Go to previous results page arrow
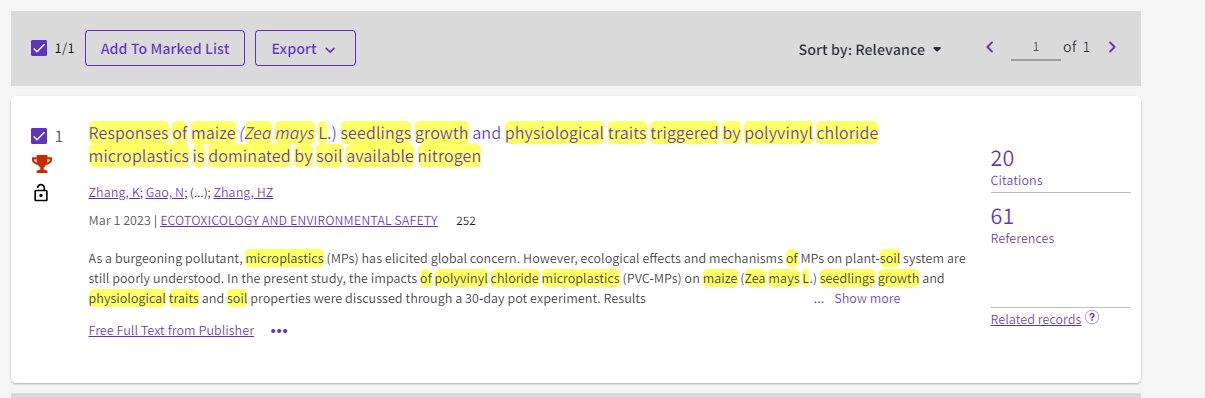Image resolution: width=1205 pixels, height=398 pixels. (x=990, y=47)
